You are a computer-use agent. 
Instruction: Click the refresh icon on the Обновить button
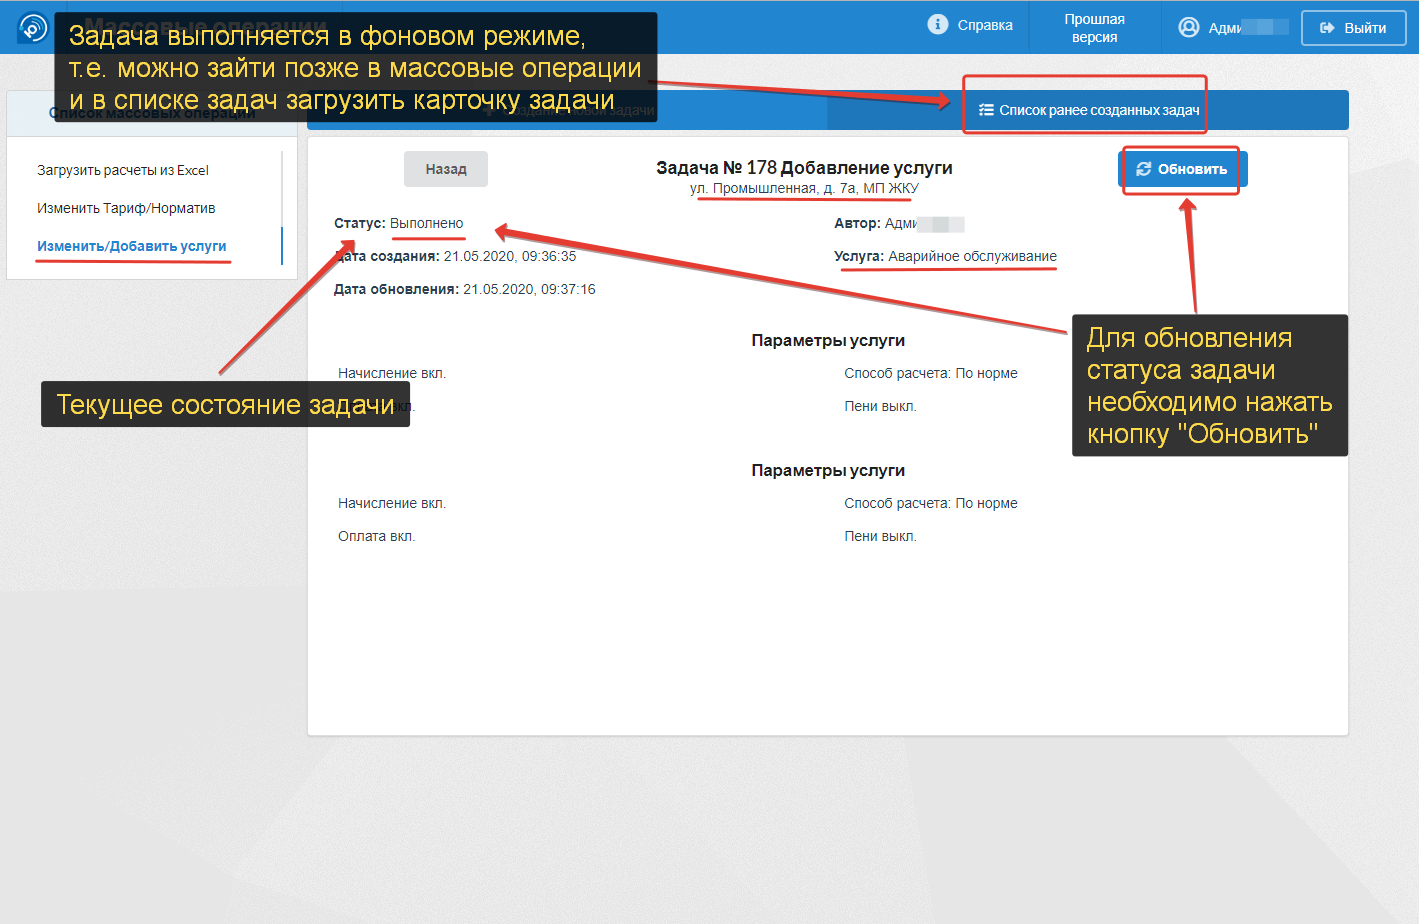coord(1143,169)
